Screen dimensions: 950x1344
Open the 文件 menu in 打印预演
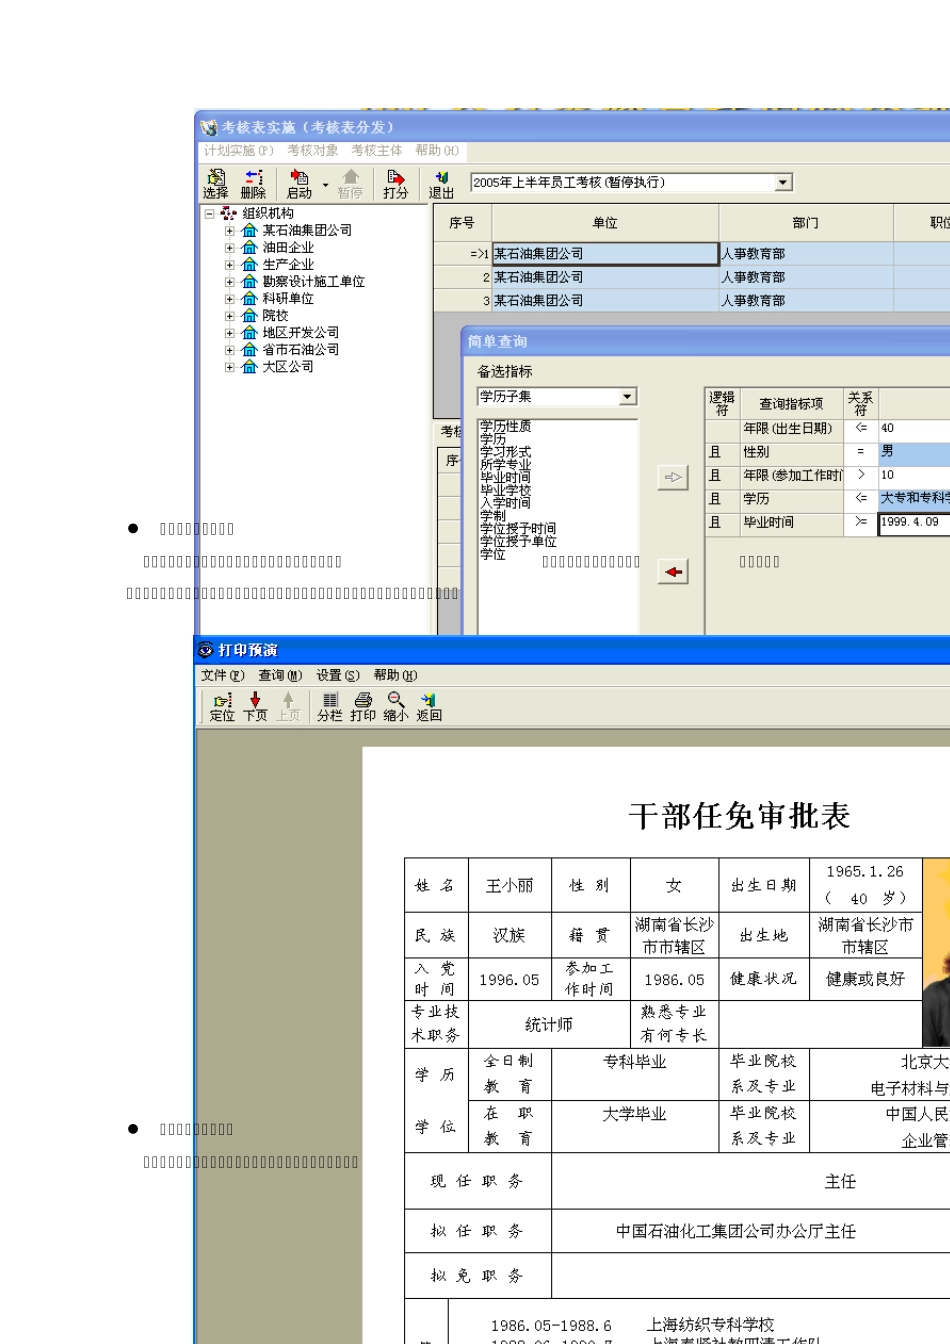(222, 675)
